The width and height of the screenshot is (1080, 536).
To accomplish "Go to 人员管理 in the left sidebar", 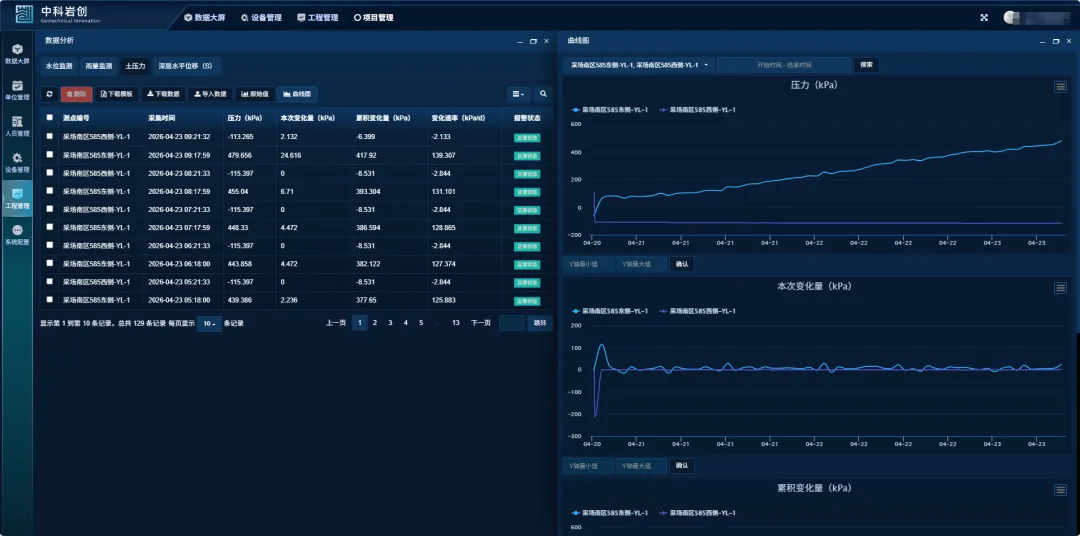I will pos(17,126).
